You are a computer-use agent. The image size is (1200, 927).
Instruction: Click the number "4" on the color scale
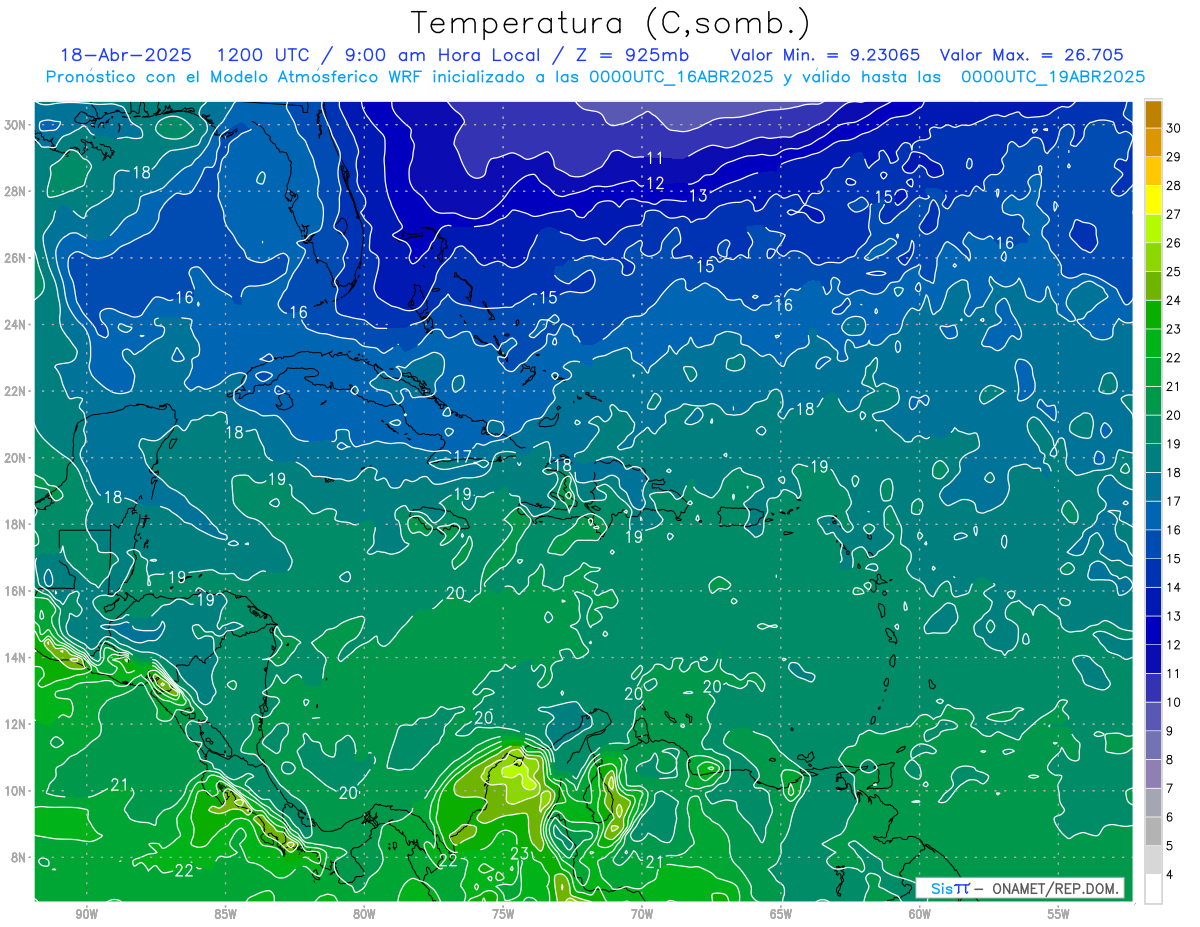tap(1171, 874)
